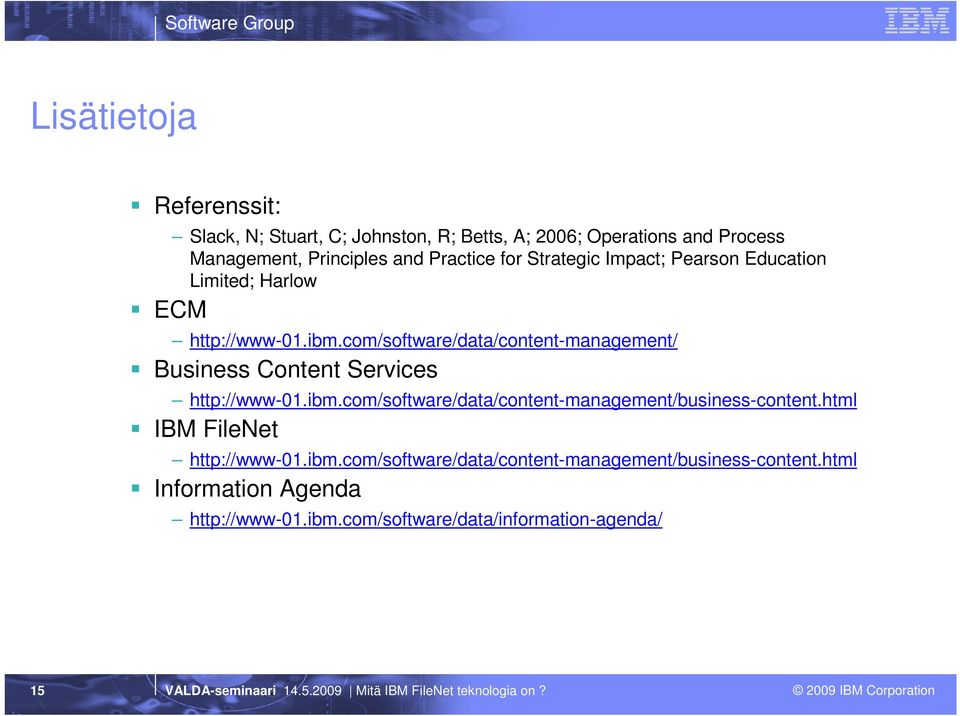Open the business-content.html link under IBM FileNet
The image size is (960, 716).
coord(523,459)
